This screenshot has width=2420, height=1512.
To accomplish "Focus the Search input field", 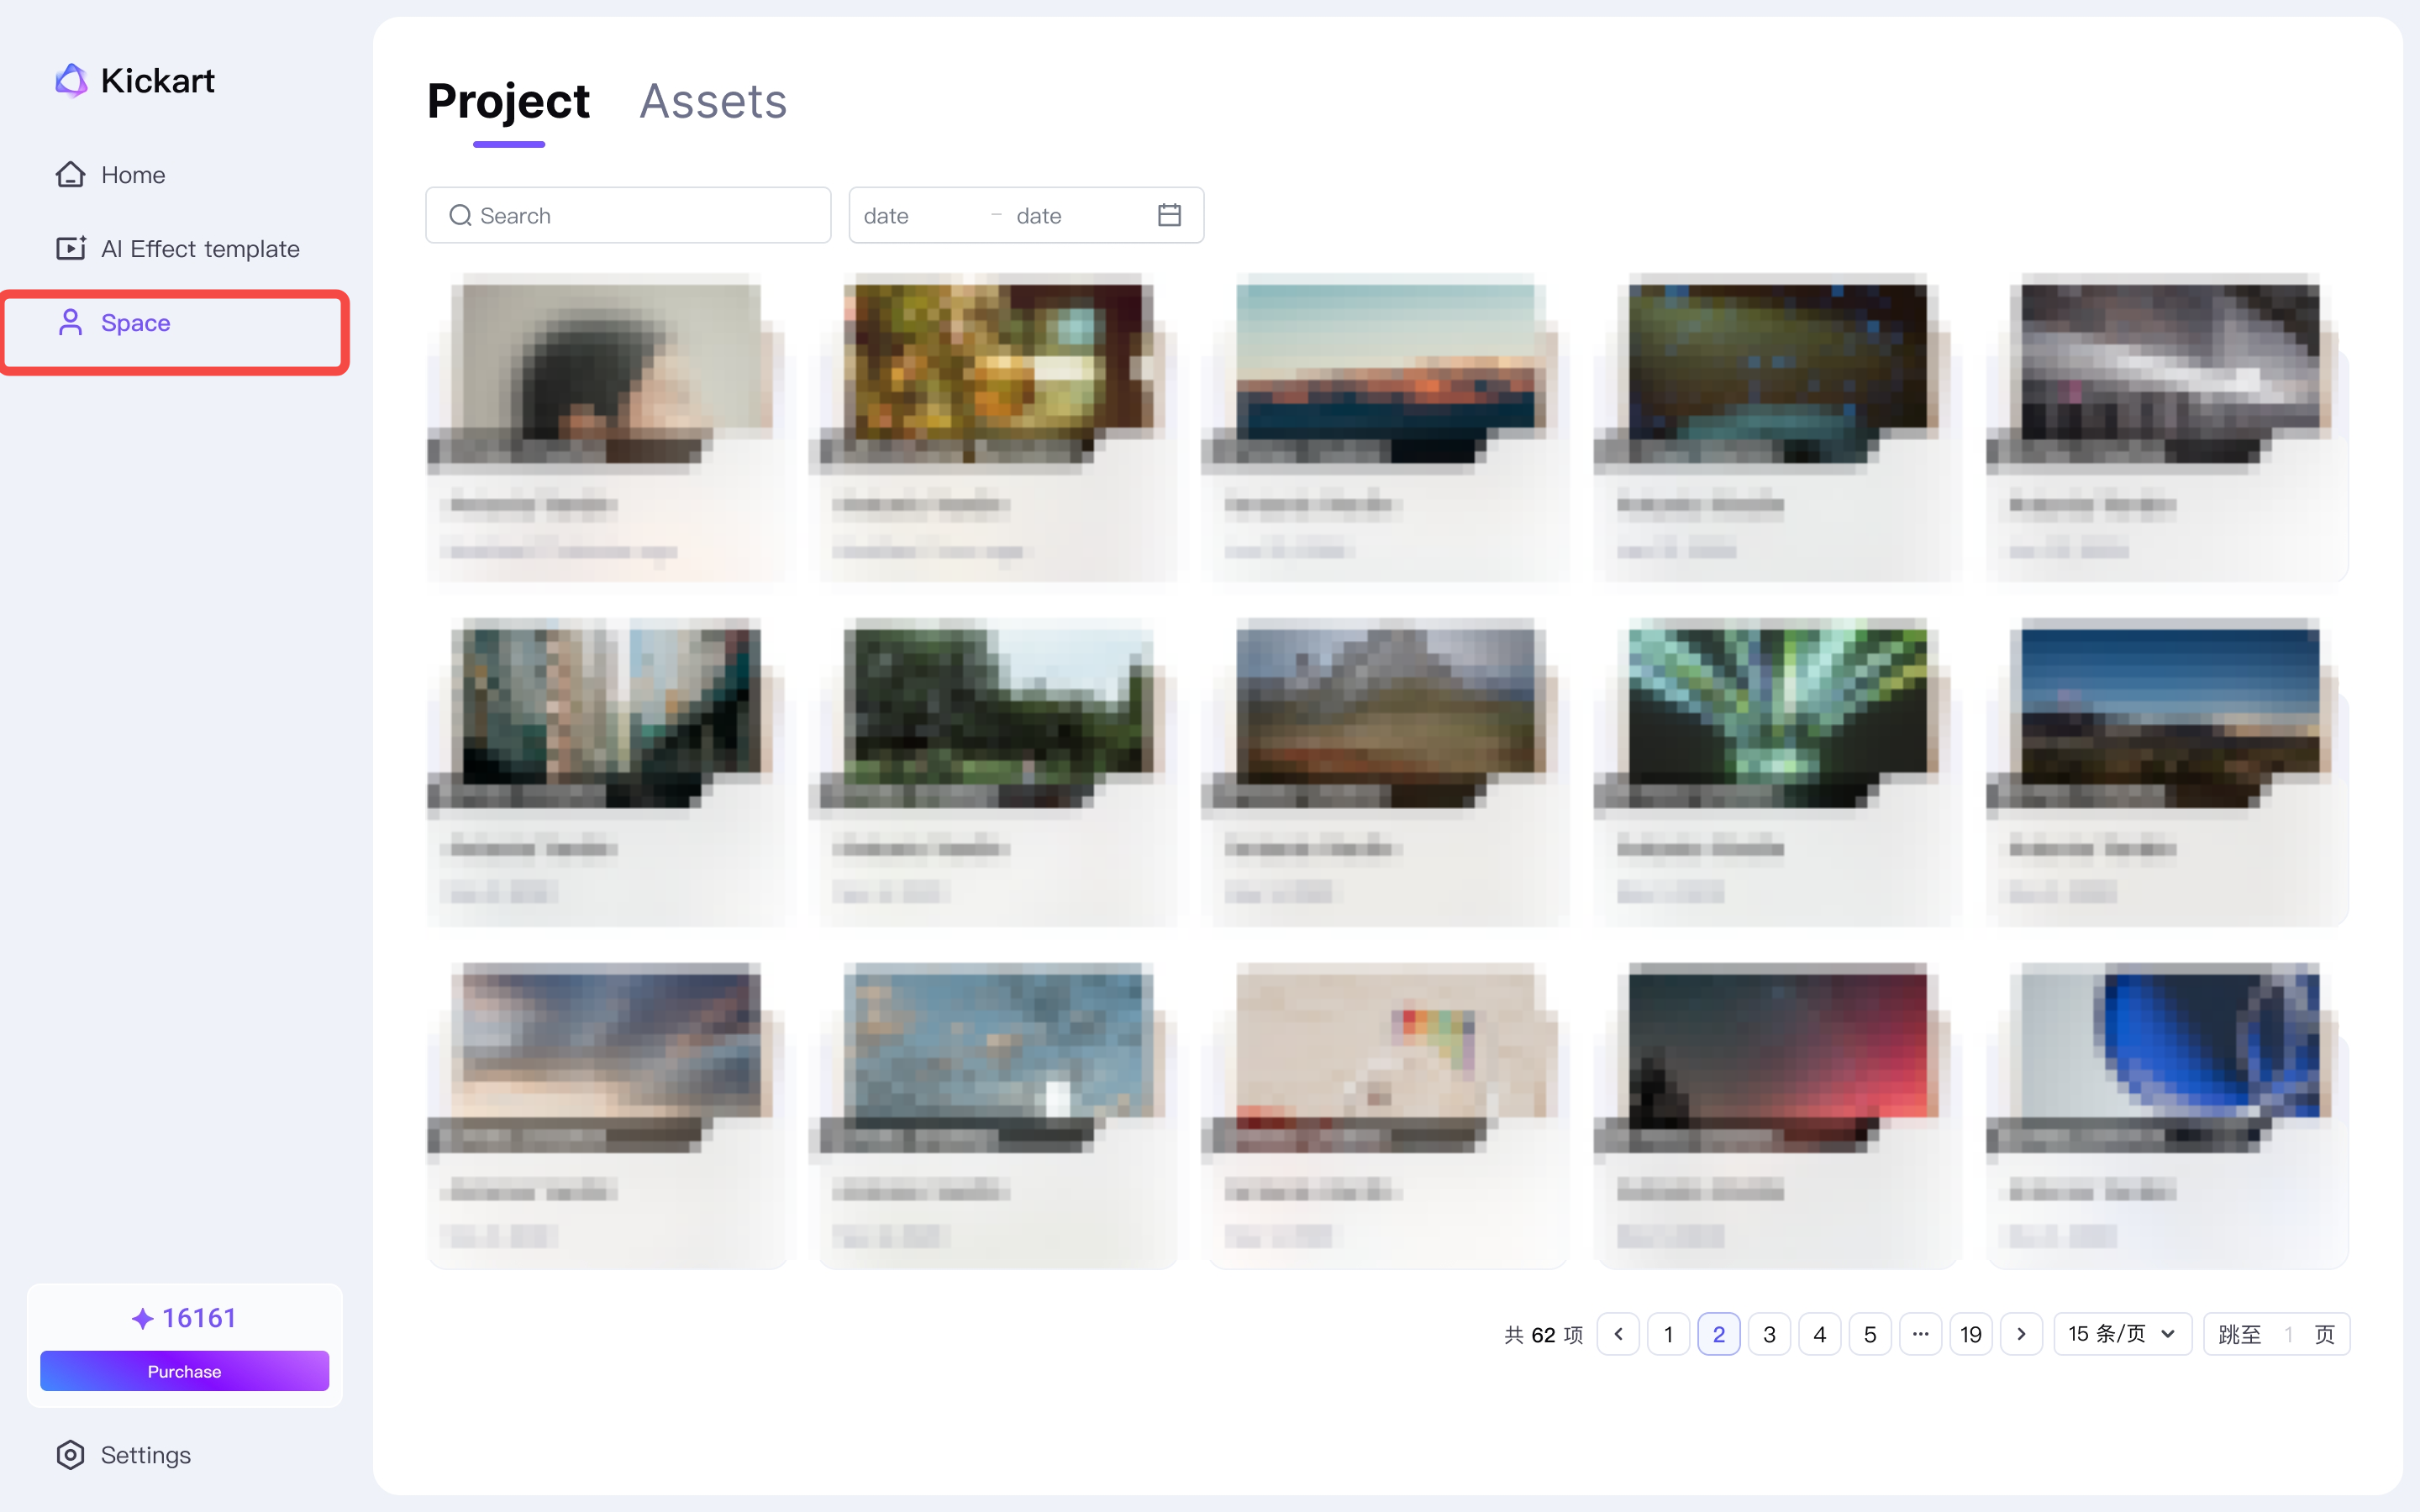I will [628, 215].
